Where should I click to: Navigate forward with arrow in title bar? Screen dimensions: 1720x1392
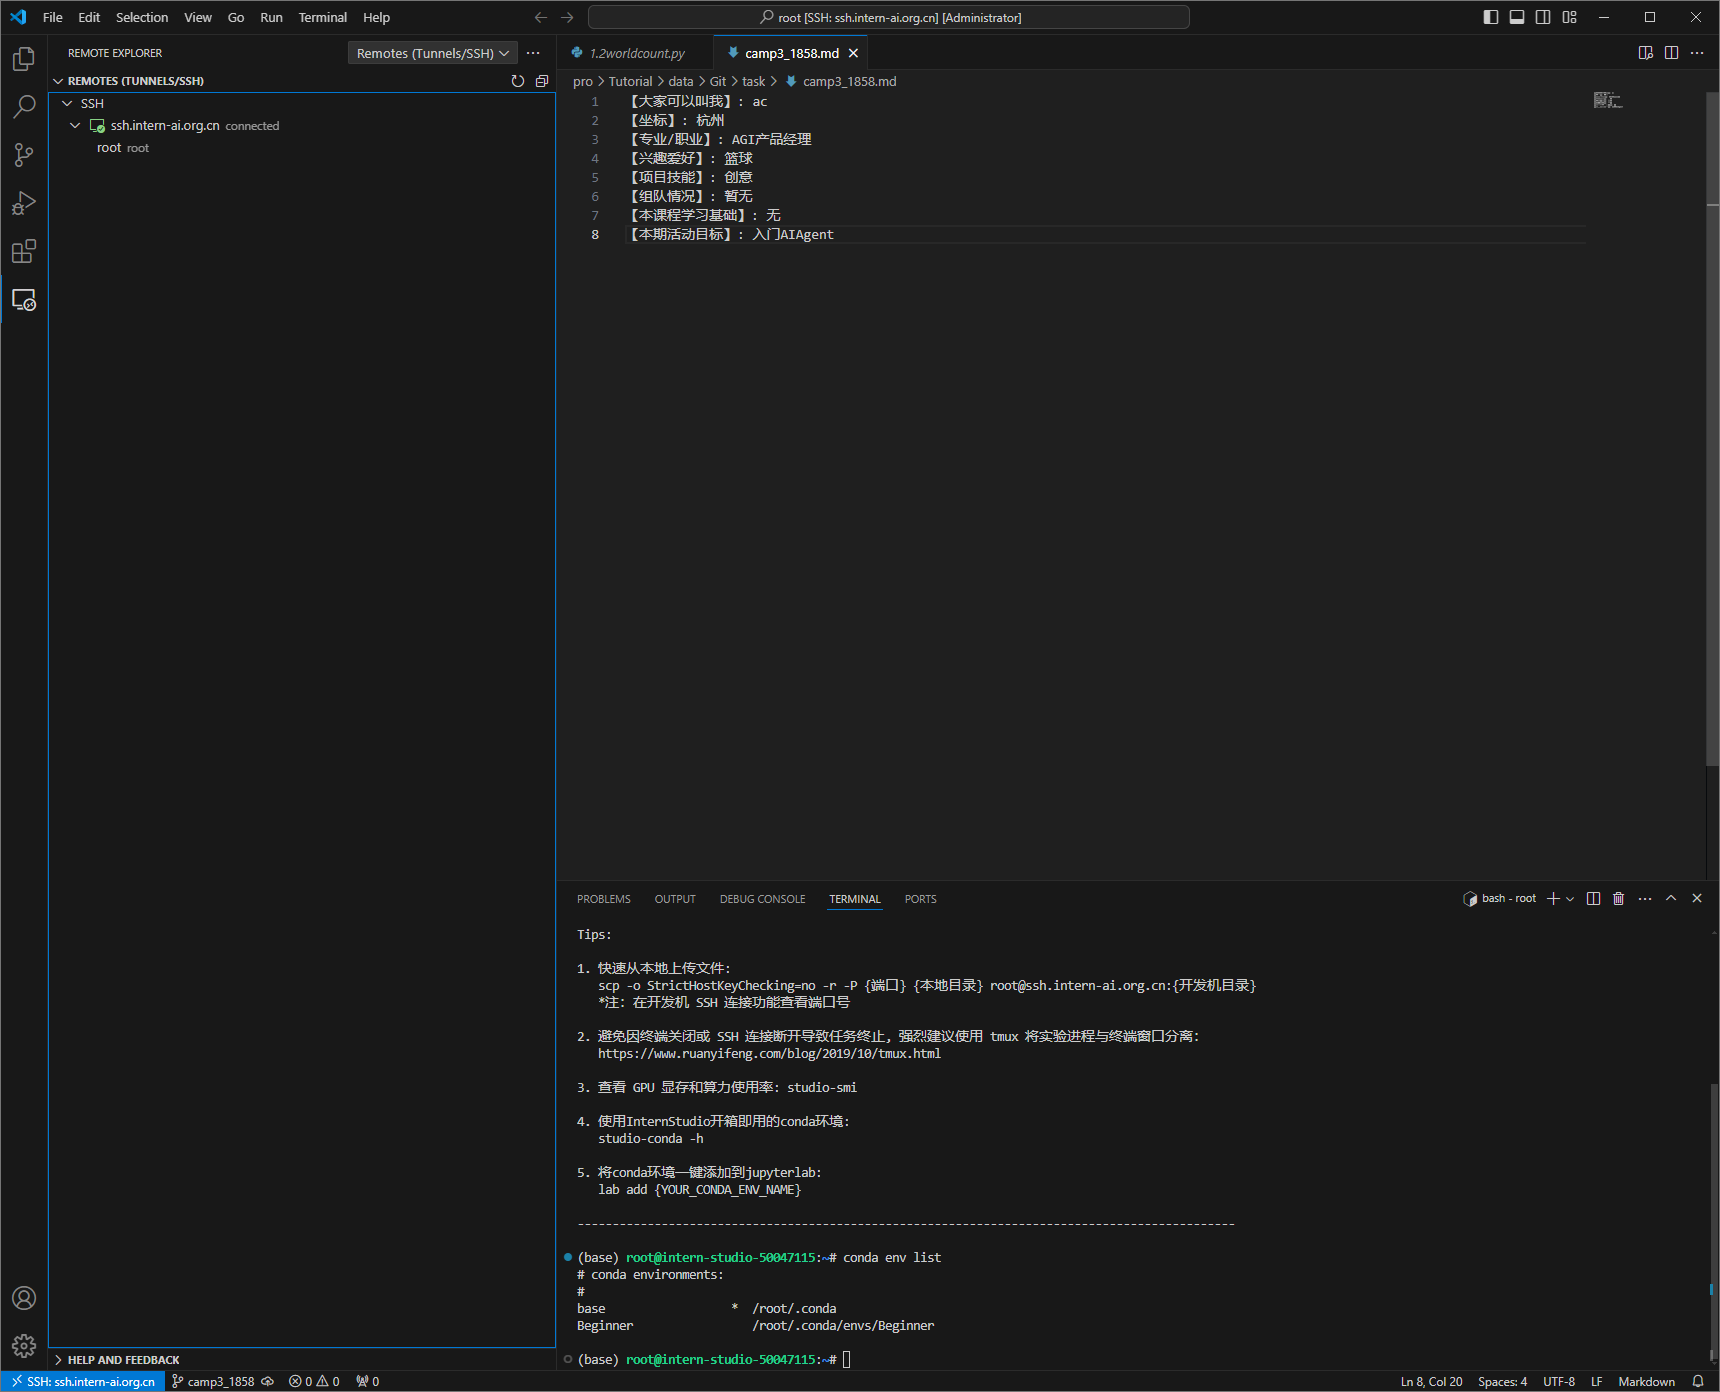click(567, 17)
